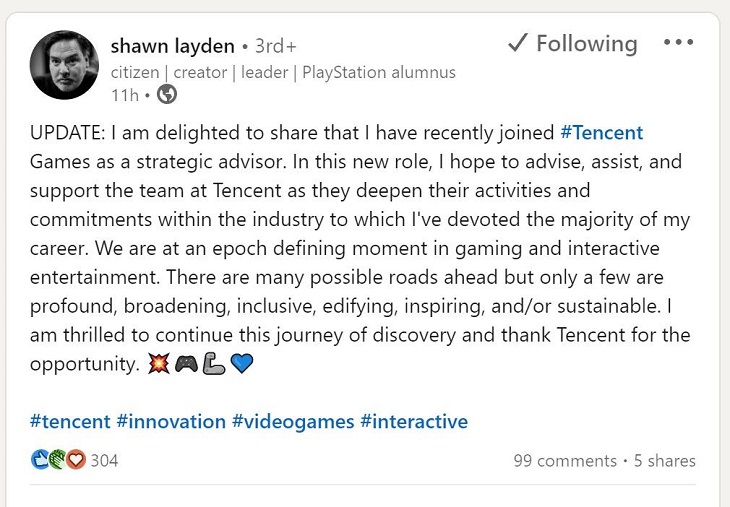
Task: Click the #Tencent hashtag in post text
Action: [601, 133]
